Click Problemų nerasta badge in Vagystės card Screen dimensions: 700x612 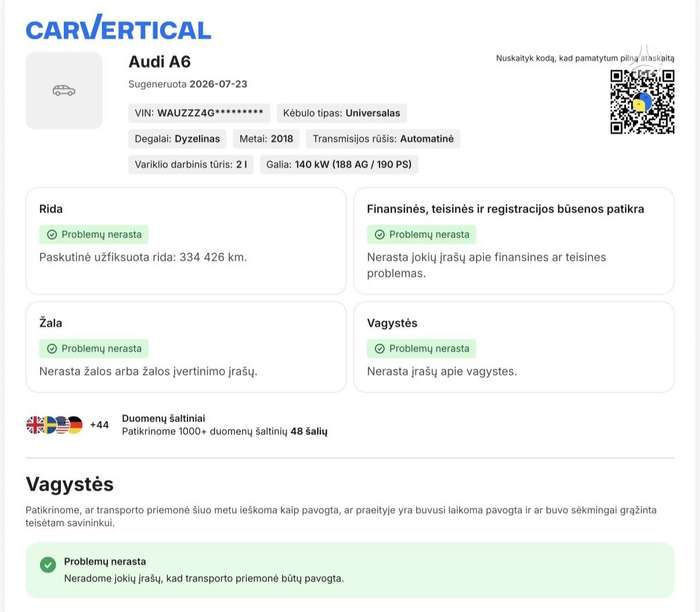(421, 349)
